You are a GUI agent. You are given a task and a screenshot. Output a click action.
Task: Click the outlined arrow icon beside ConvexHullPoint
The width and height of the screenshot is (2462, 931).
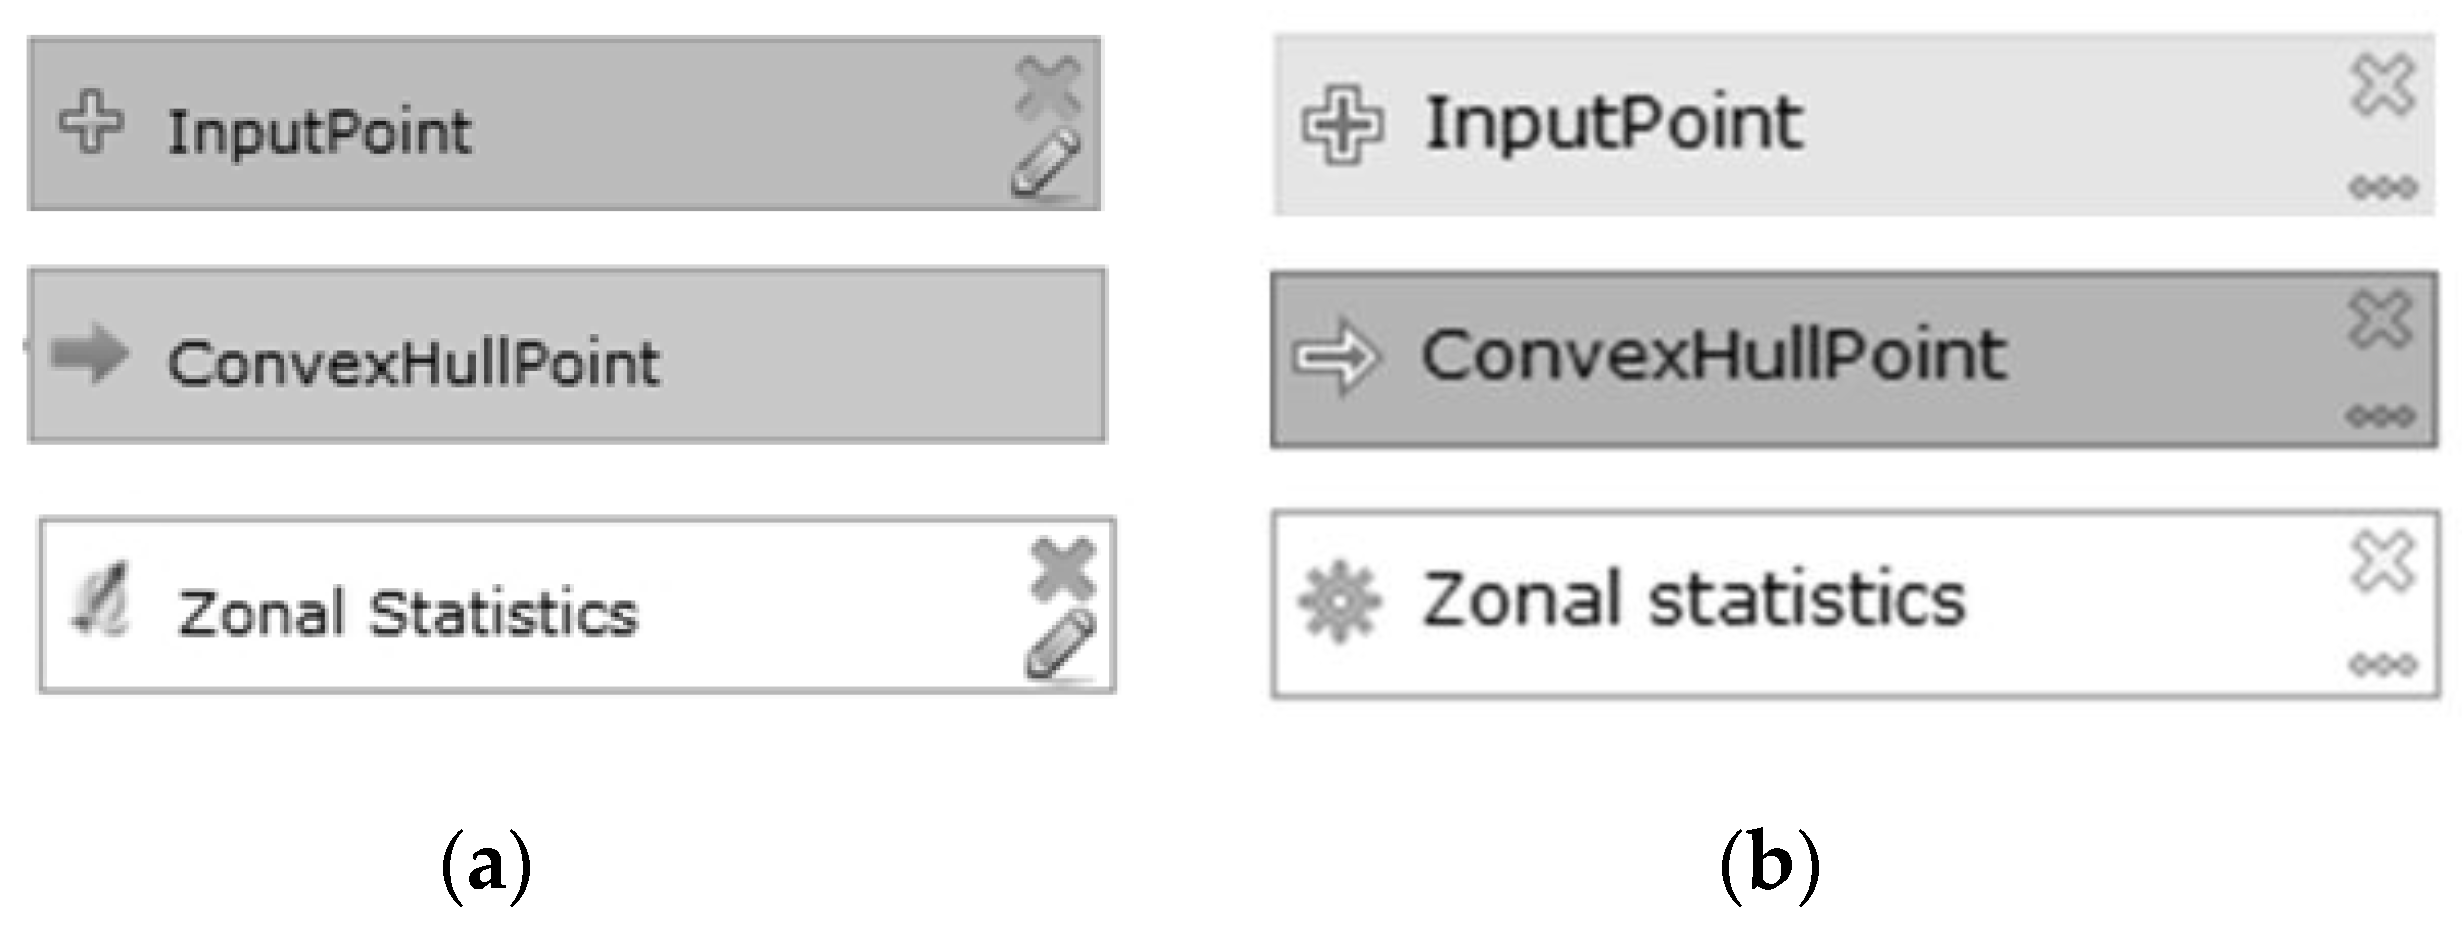pyautogui.click(x=1337, y=356)
